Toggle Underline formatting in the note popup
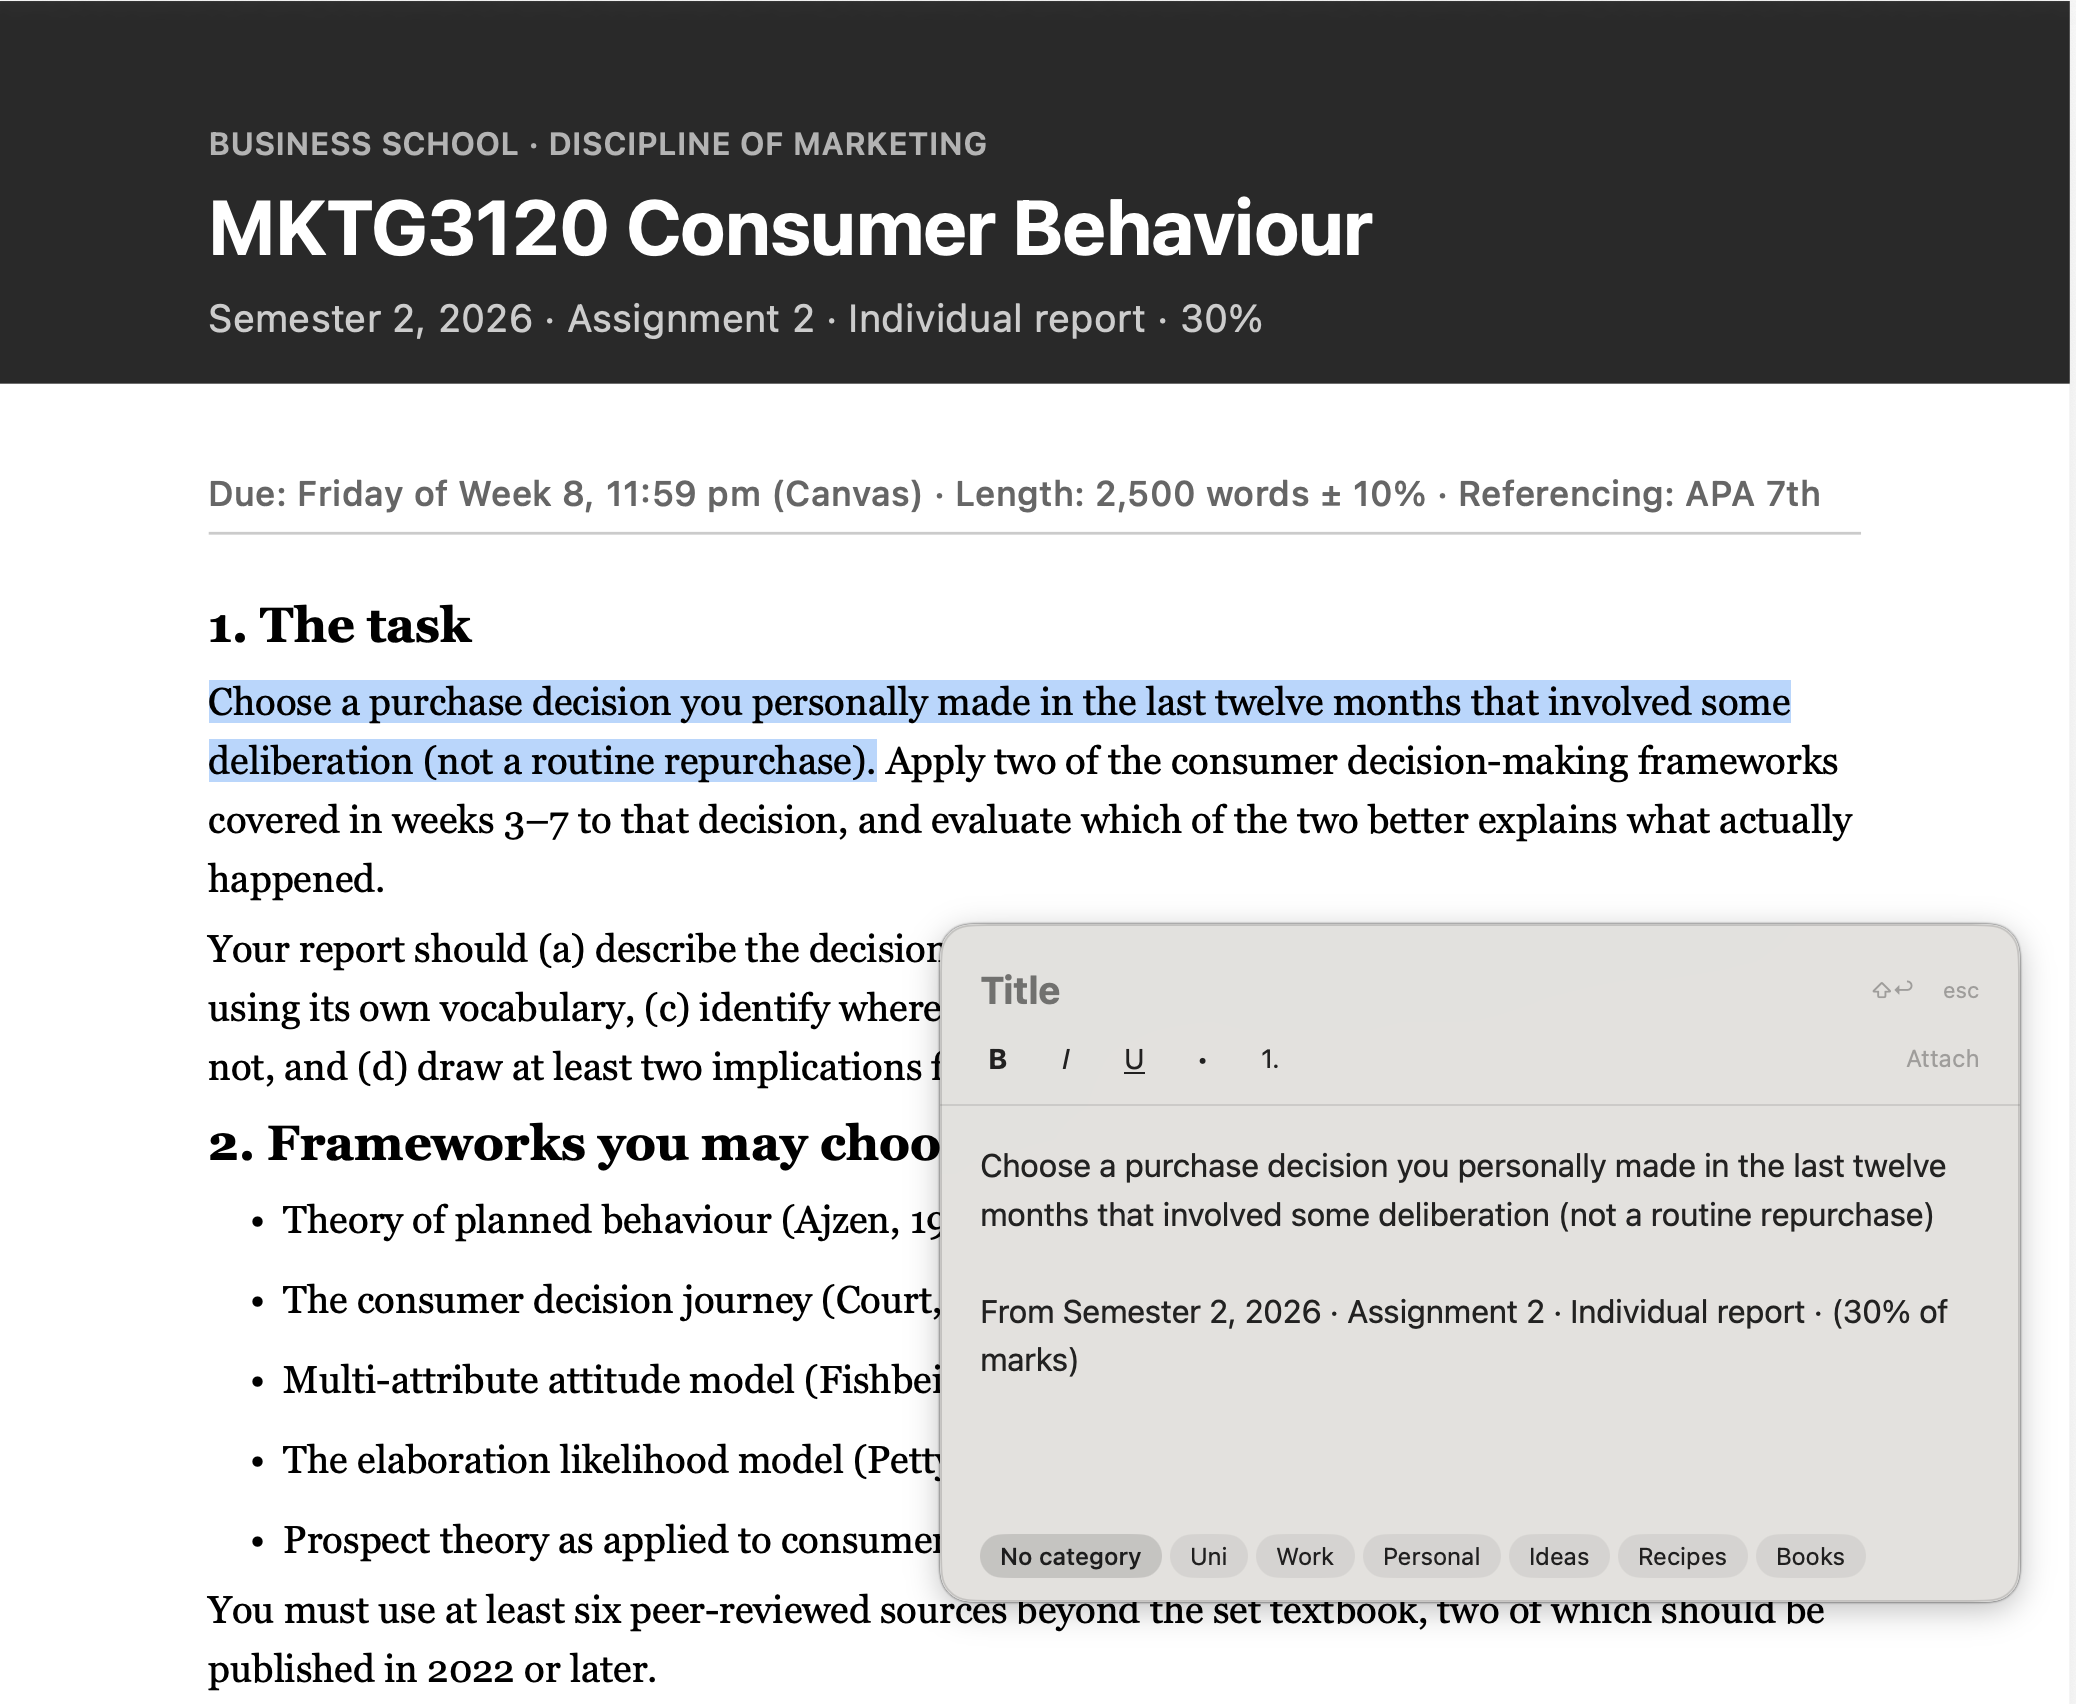 pos(1134,1059)
